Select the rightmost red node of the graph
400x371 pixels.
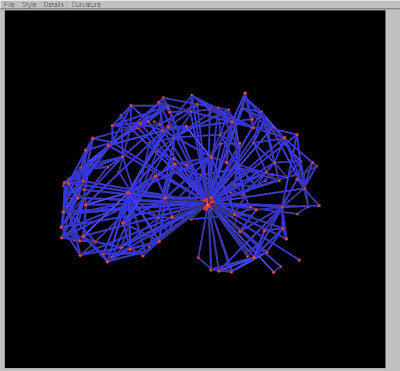coord(319,206)
